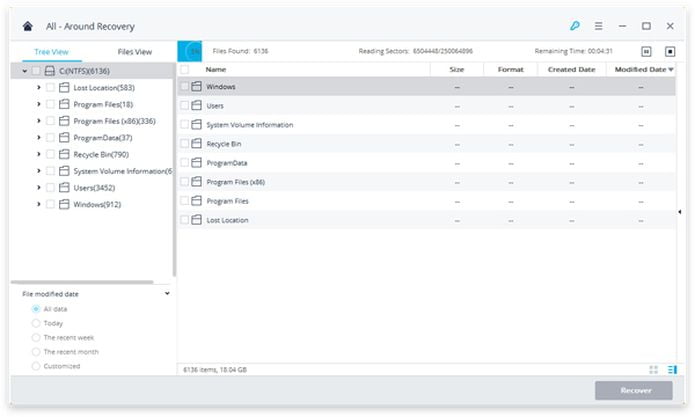Click the Recover button
This screenshot has height=417, width=695.
tap(634, 390)
